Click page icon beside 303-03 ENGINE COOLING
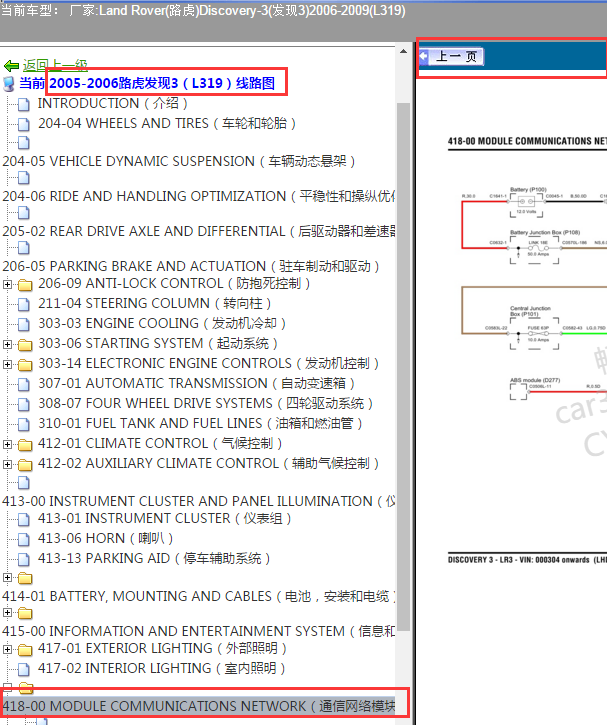The width and height of the screenshot is (607, 725). pos(24,324)
